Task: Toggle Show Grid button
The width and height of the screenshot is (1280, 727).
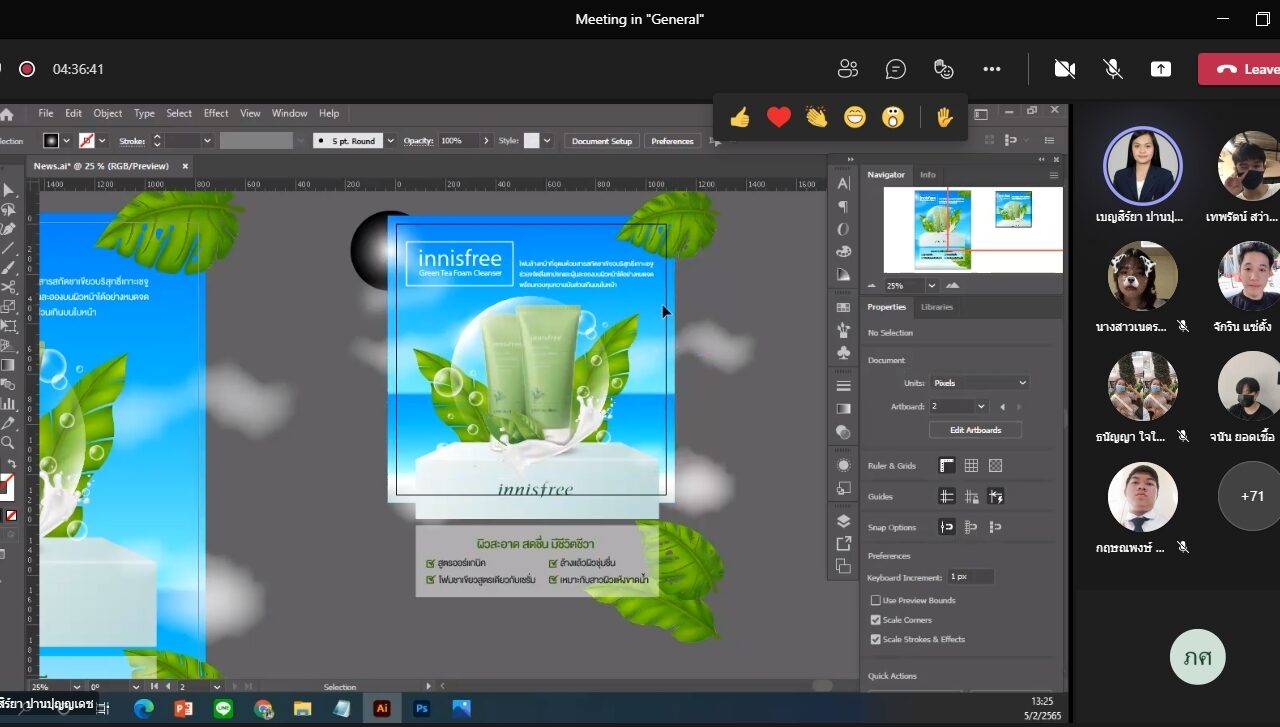Action: pyautogui.click(x=971, y=465)
